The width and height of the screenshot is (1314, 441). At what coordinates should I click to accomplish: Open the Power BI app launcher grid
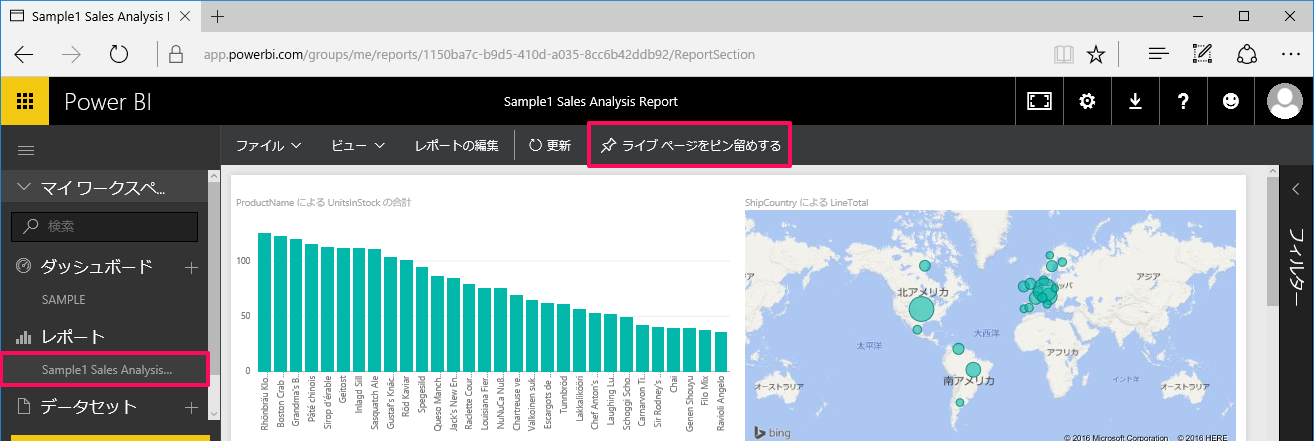coord(25,101)
